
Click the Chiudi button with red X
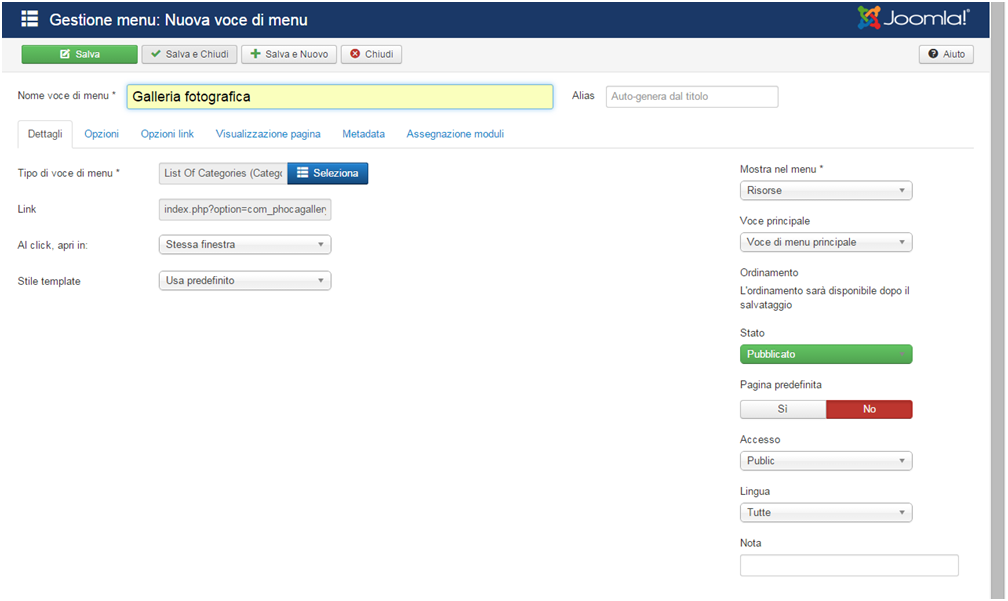coord(371,54)
